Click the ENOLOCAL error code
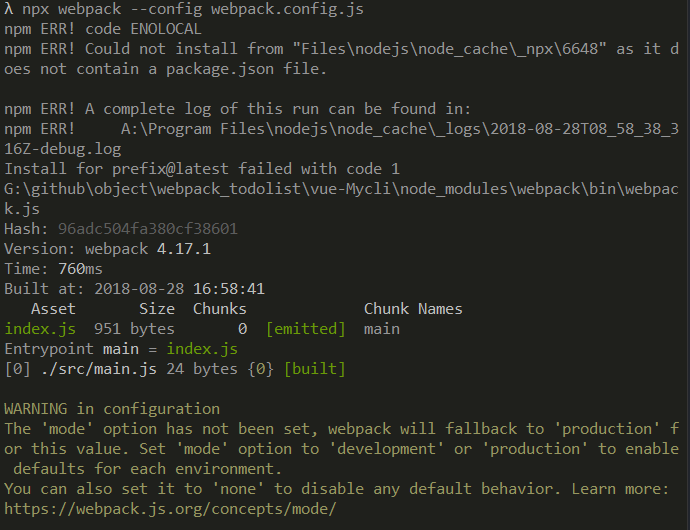 point(166,29)
